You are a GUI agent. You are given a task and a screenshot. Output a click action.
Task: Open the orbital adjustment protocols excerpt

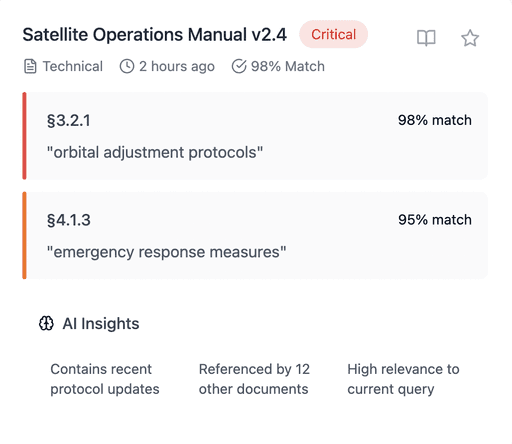coord(155,152)
